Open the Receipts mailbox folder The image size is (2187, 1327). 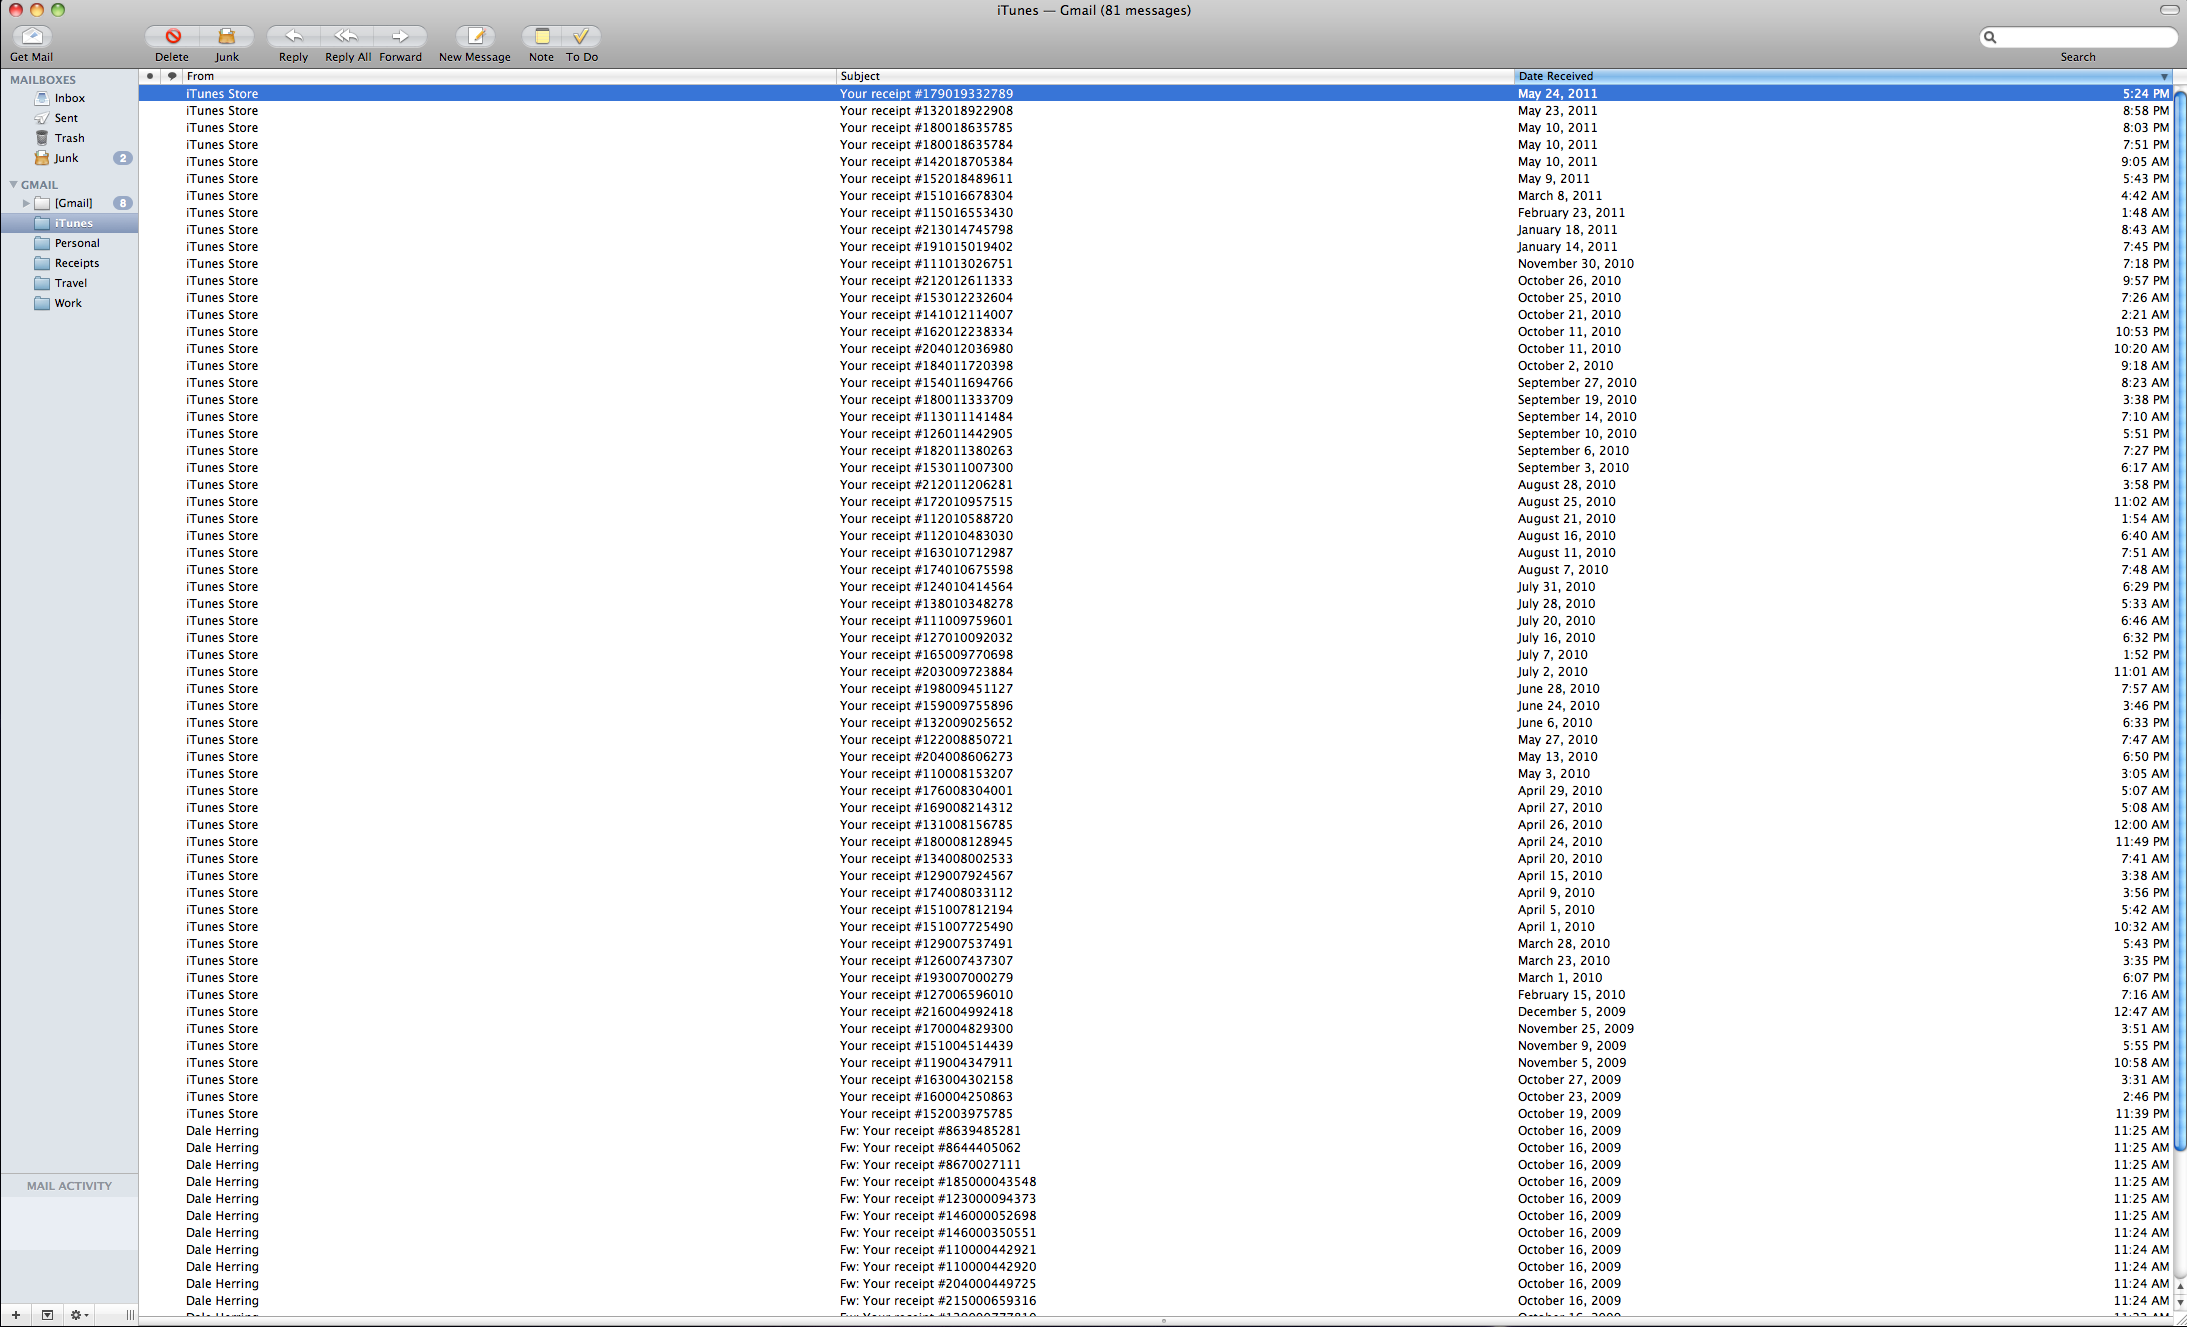(76, 263)
